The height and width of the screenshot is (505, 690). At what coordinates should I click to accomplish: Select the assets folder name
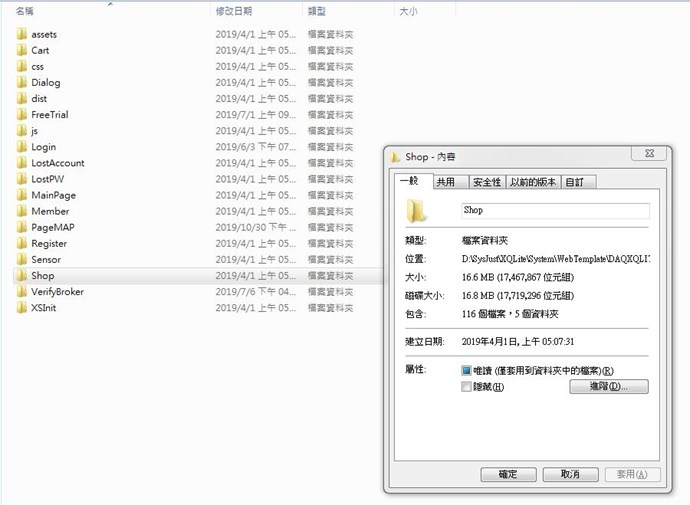(44, 34)
